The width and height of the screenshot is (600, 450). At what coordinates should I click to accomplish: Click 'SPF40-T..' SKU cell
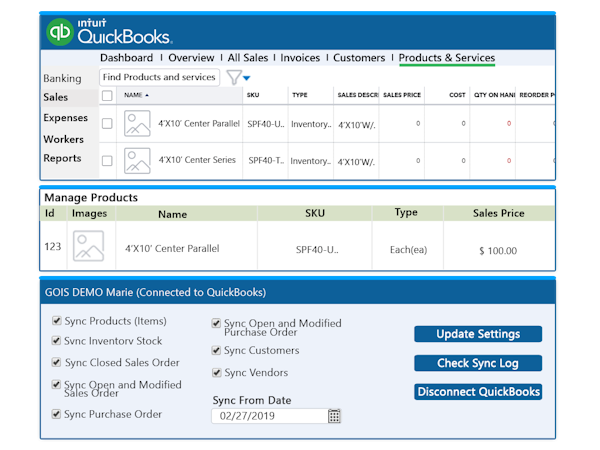[266, 161]
